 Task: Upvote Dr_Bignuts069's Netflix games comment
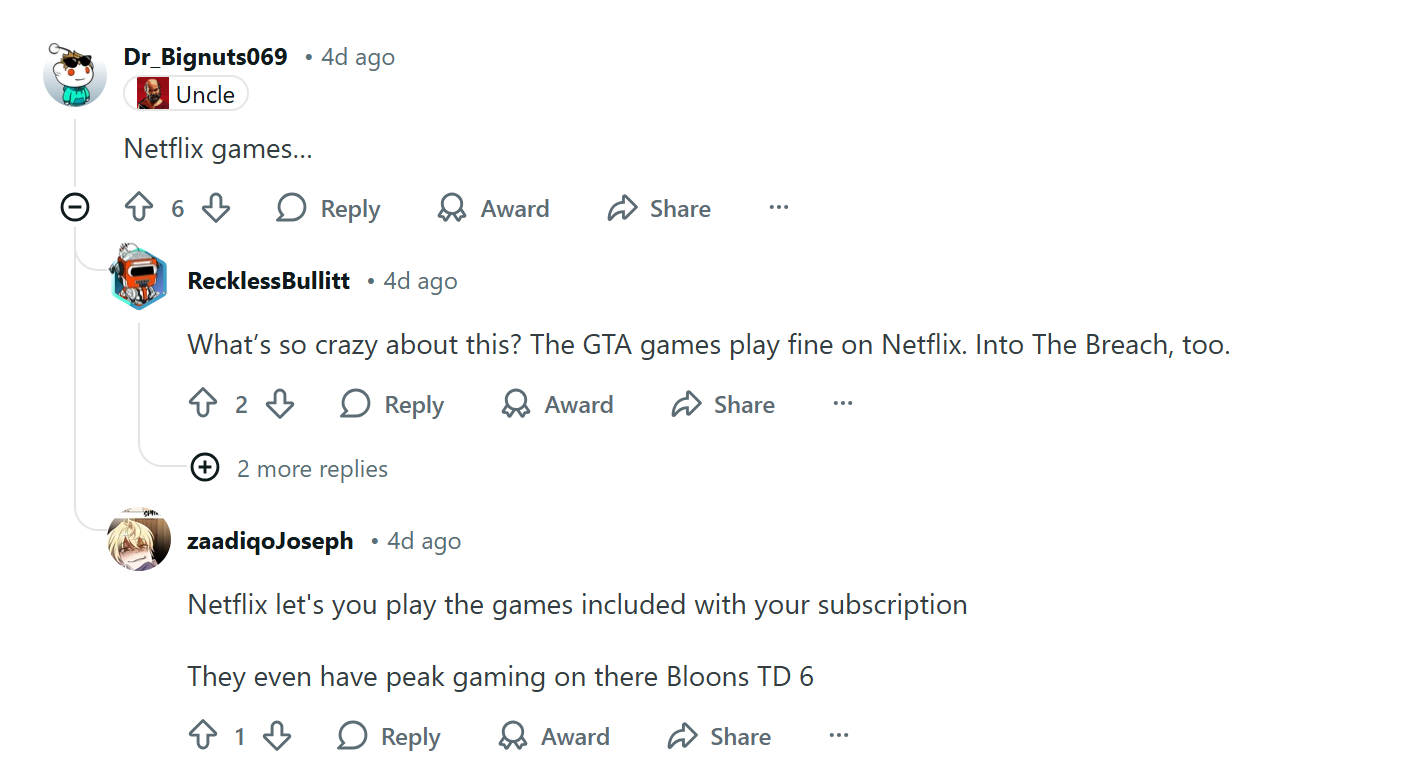click(x=139, y=208)
